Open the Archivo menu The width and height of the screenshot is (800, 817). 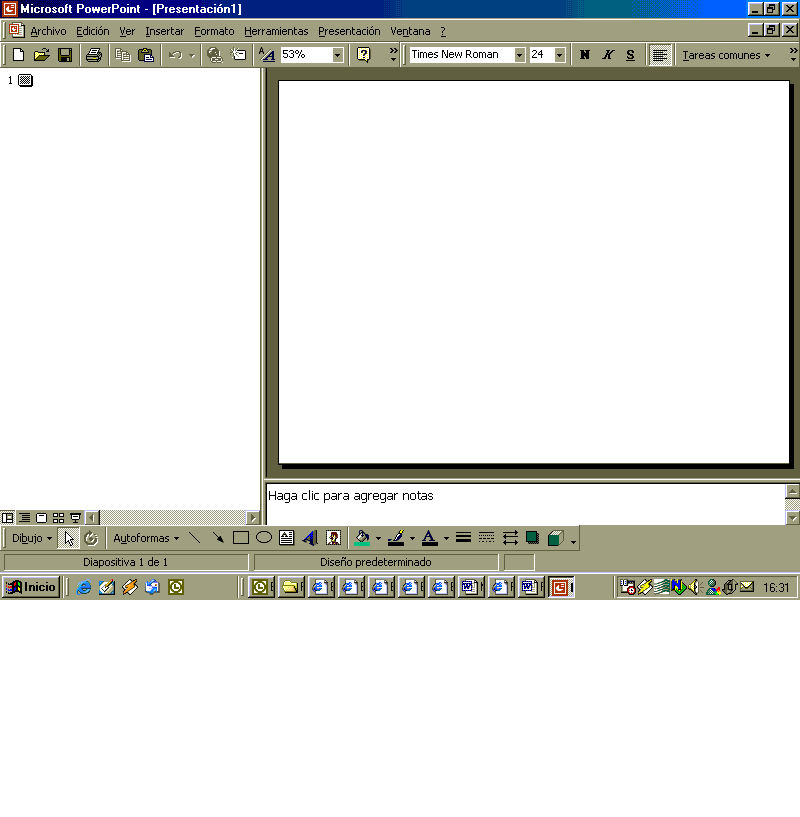click(48, 31)
